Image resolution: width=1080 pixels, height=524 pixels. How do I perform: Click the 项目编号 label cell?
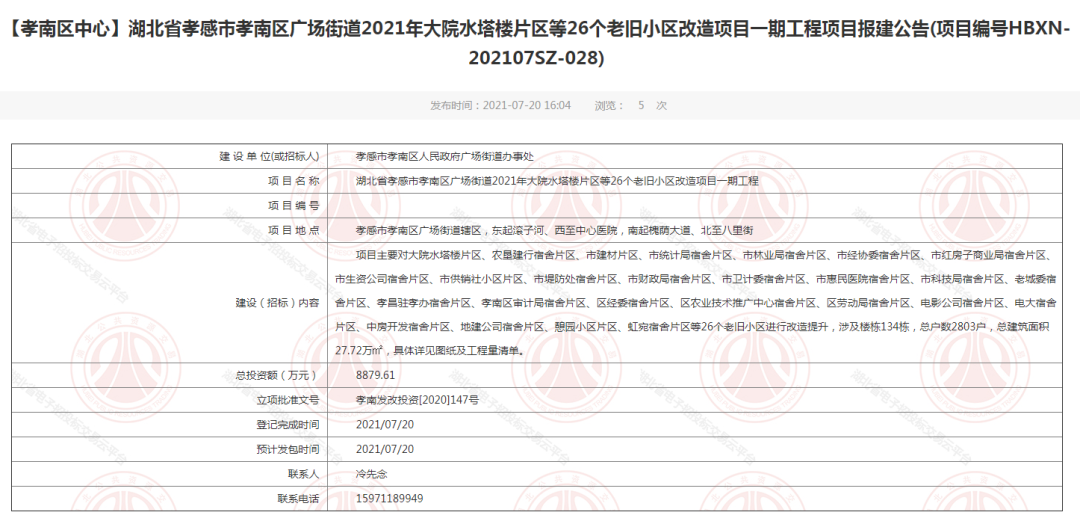[x=293, y=205]
